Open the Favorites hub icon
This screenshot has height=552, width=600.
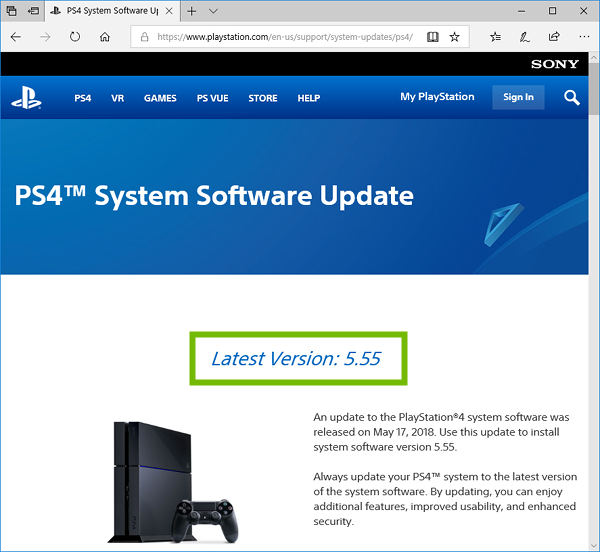[496, 37]
